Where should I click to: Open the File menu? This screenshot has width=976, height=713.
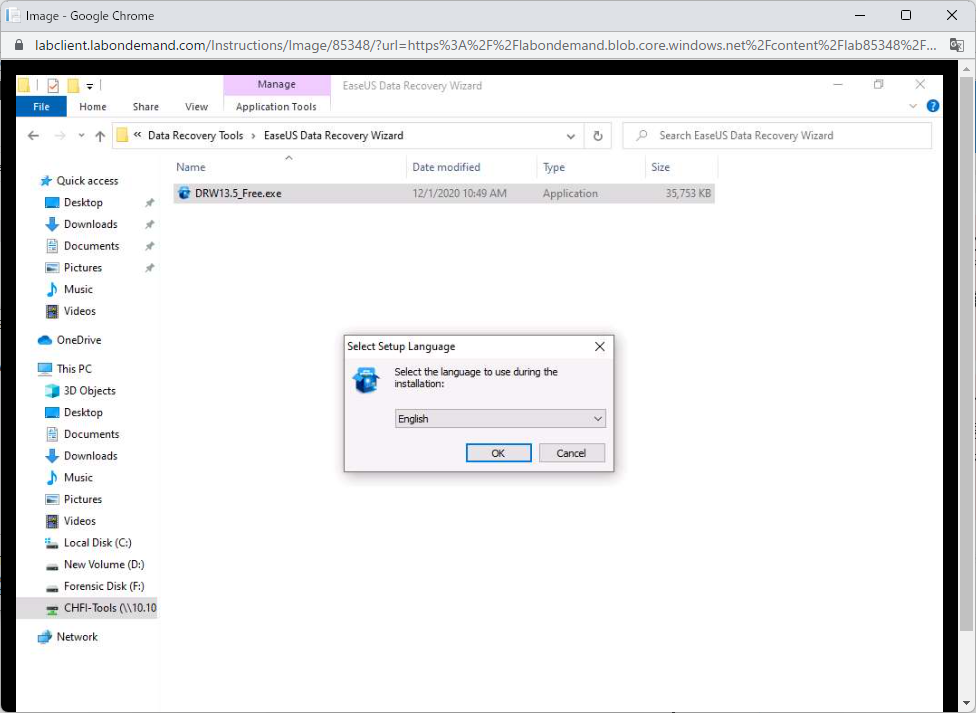point(40,106)
